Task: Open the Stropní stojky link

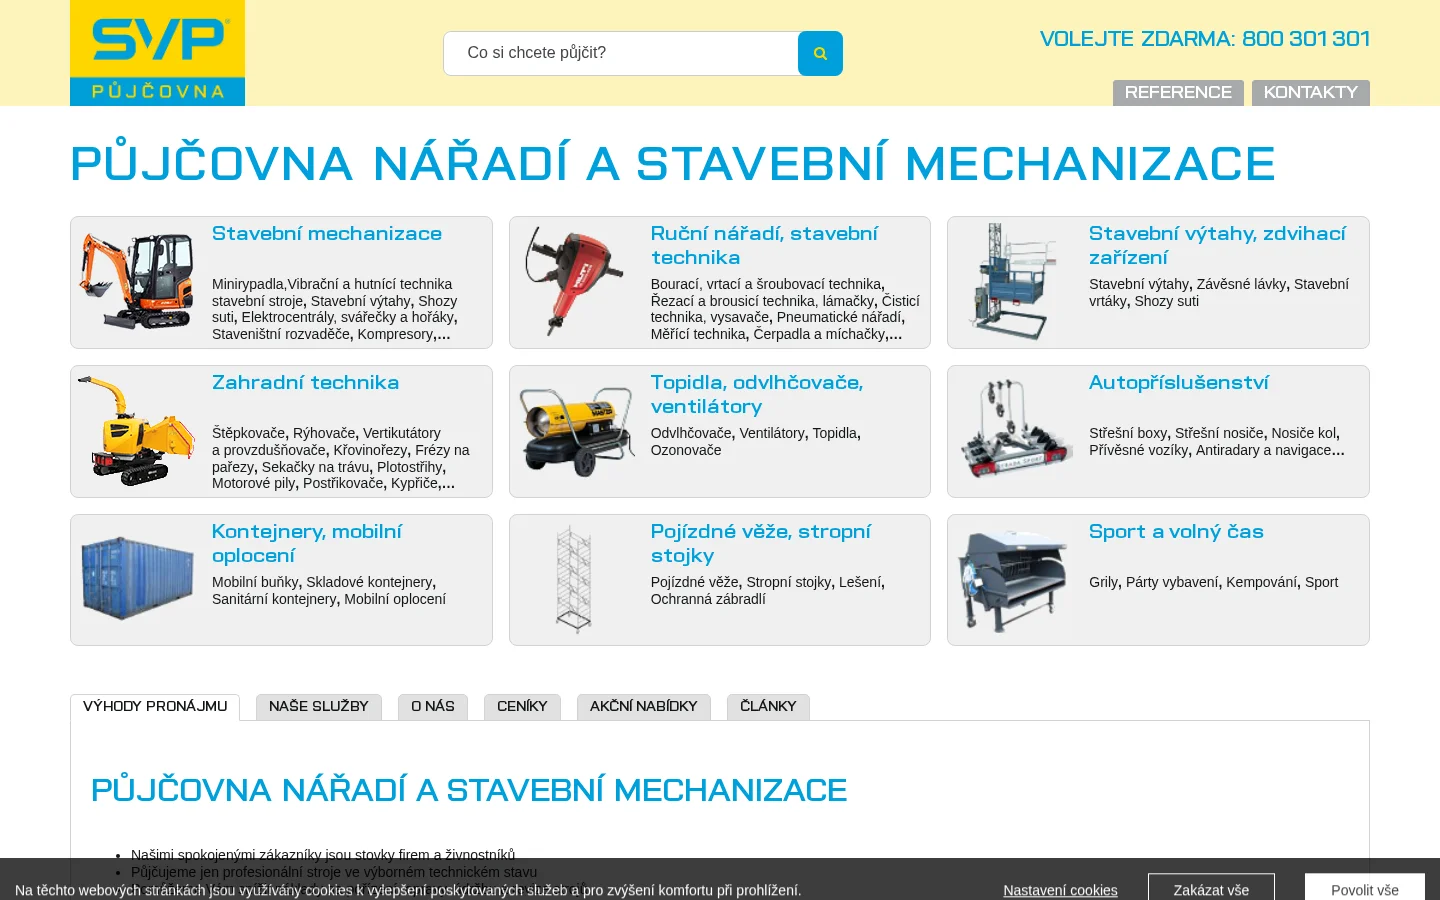Action: [x=789, y=582]
